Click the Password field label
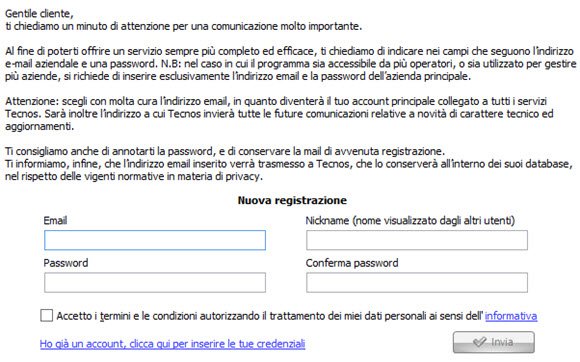 [x=66, y=263]
